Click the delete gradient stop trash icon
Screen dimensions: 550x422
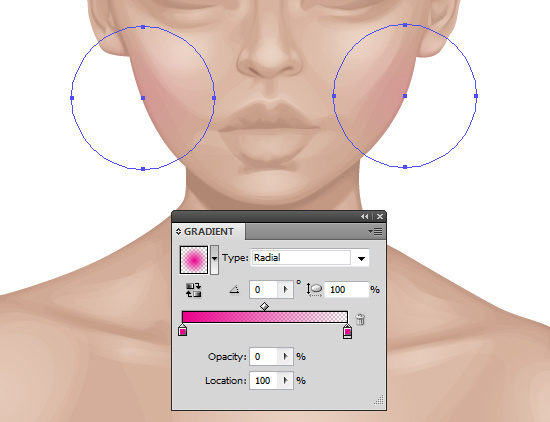click(360, 319)
